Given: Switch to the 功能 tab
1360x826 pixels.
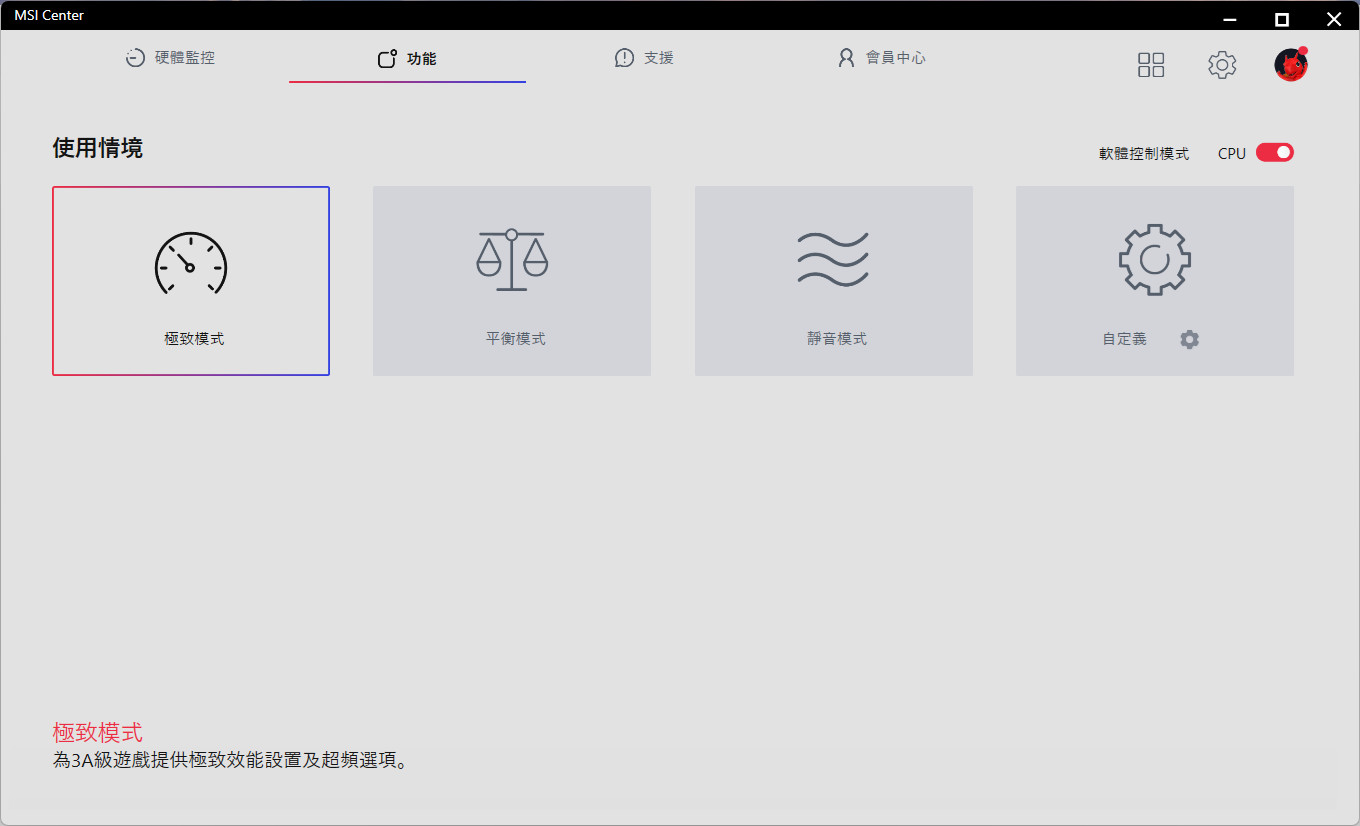Looking at the screenshot, I should click(421, 59).
